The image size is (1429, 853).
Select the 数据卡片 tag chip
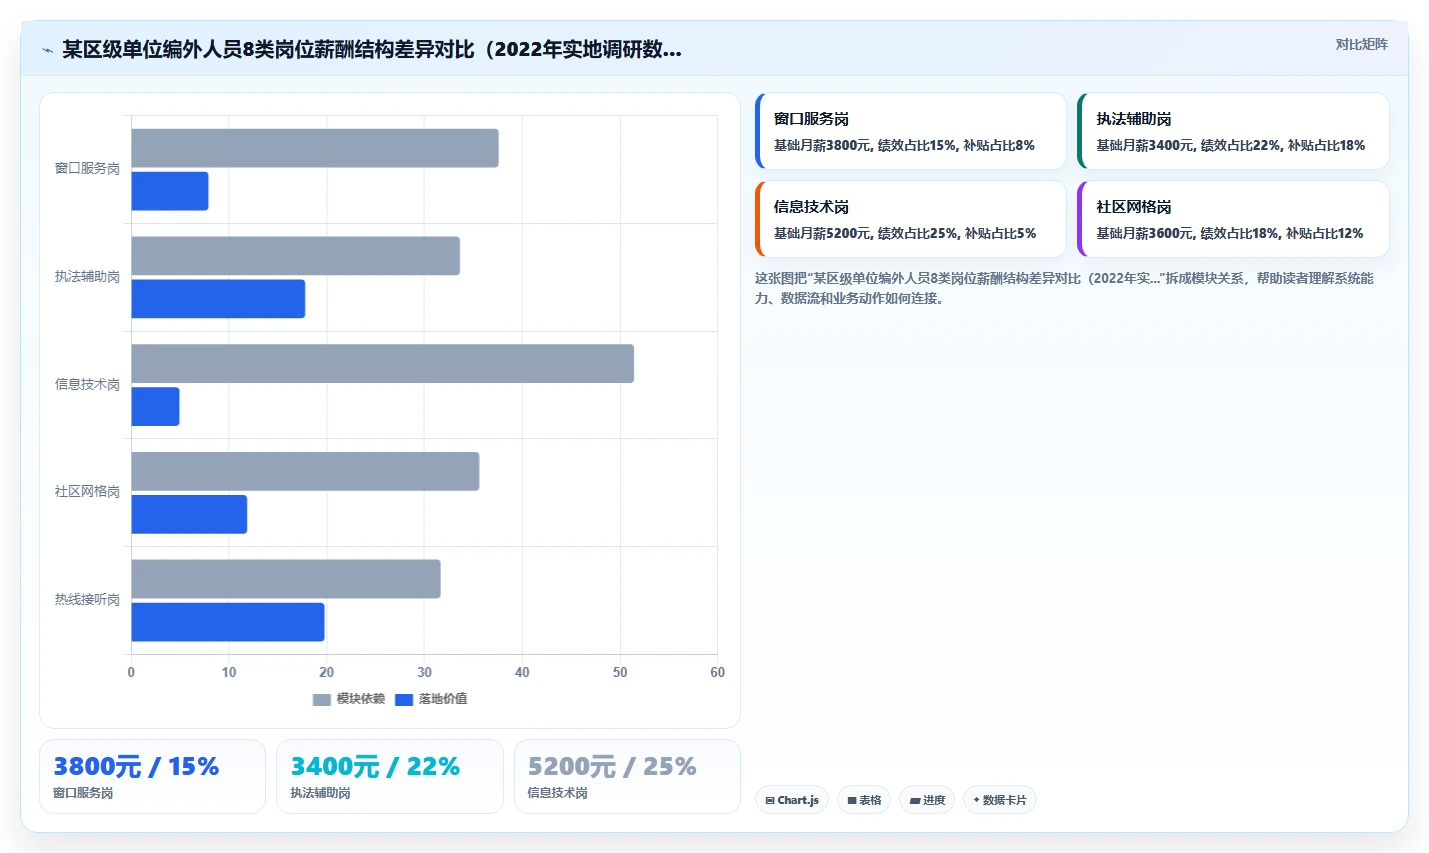pos(1000,800)
